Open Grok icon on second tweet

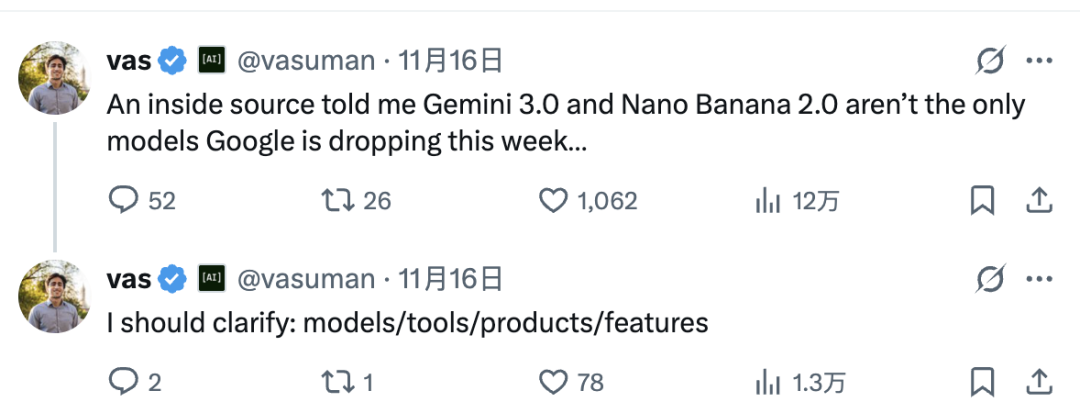[989, 279]
